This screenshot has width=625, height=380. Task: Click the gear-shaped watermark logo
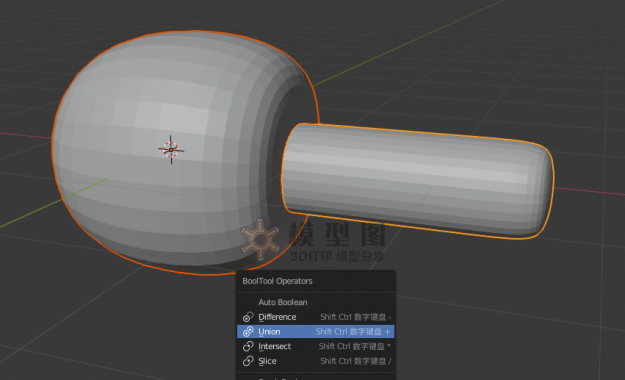click(x=260, y=240)
